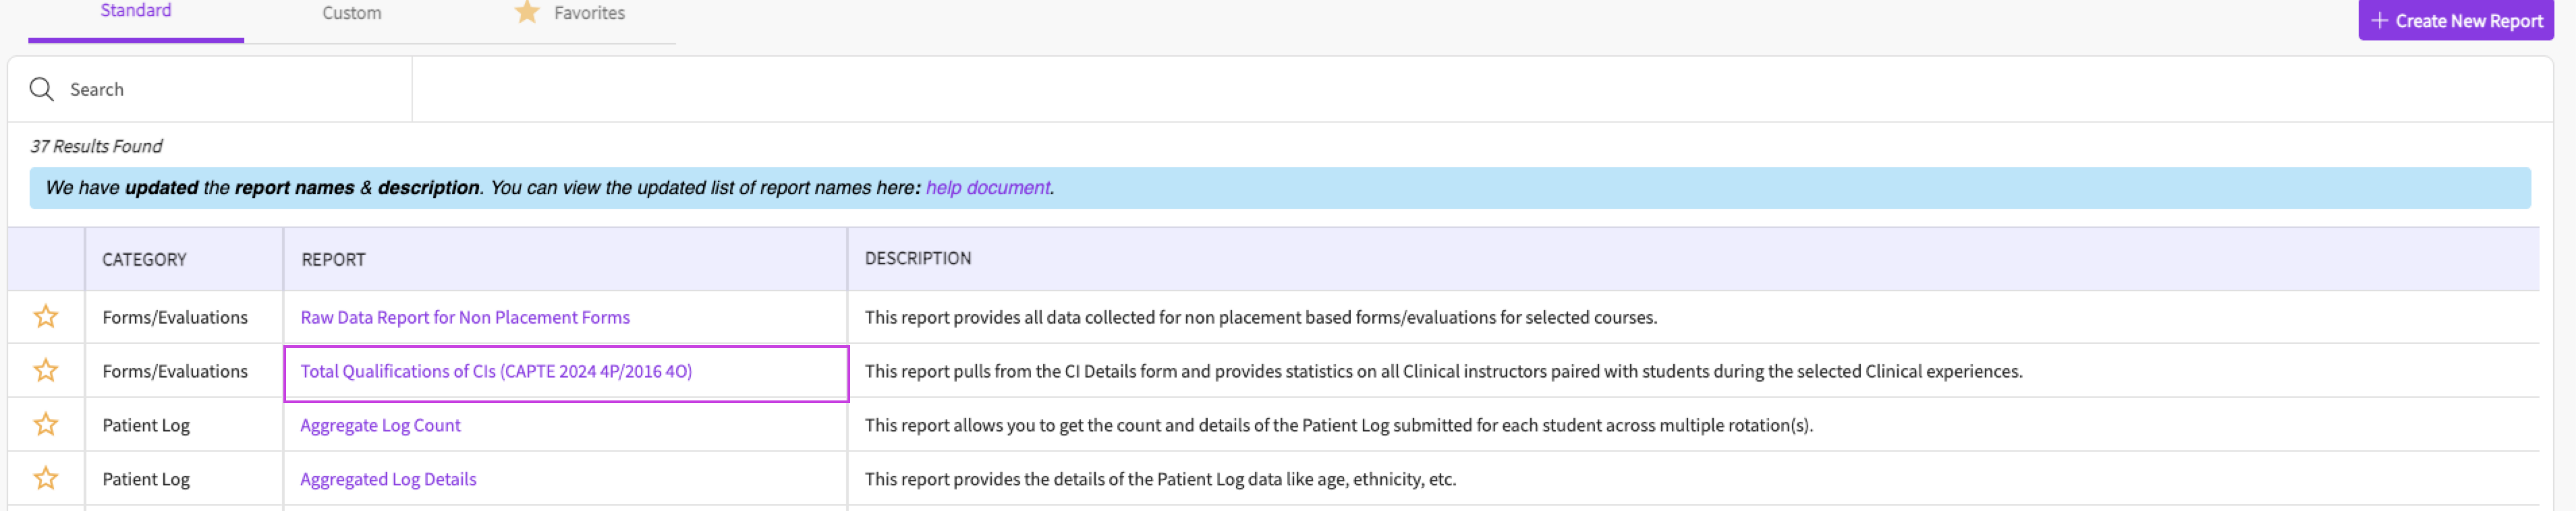
Task: Open the help document link
Action: [x=987, y=188]
